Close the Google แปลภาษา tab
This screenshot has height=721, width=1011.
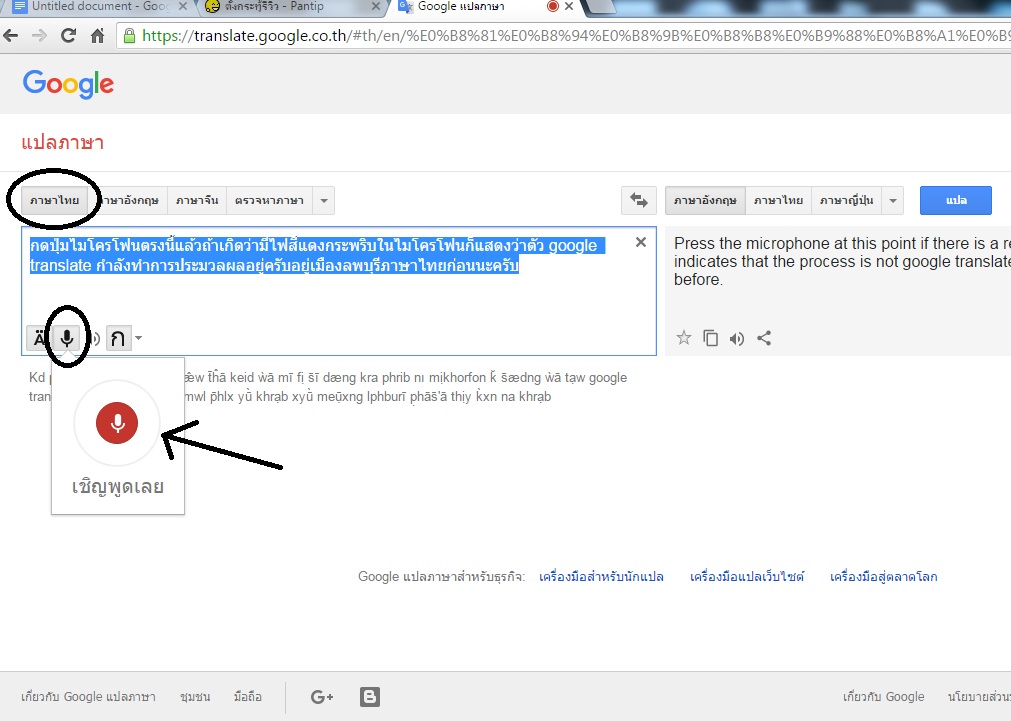pyautogui.click(x=569, y=6)
